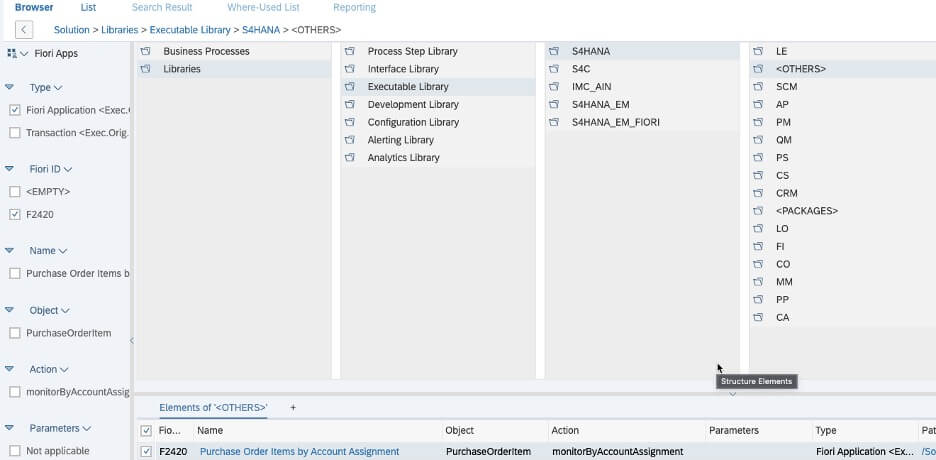Image resolution: width=936 pixels, height=460 pixels.
Task: Add a new elements tab with plus icon
Action: coord(293,407)
